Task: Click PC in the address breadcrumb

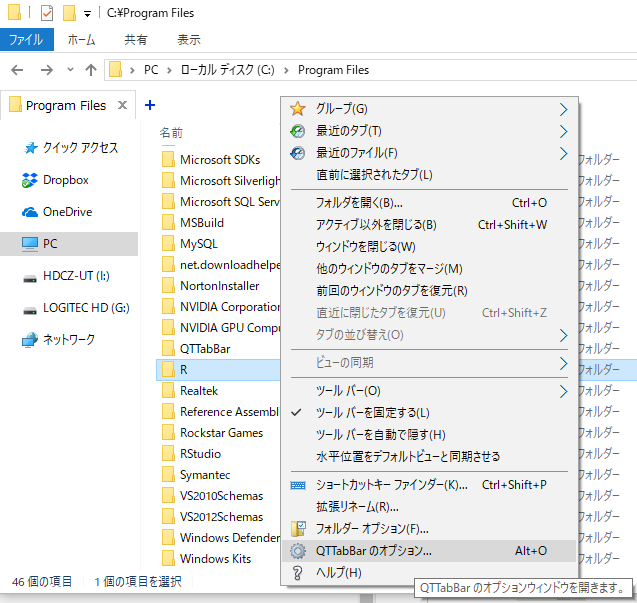Action: (x=151, y=70)
